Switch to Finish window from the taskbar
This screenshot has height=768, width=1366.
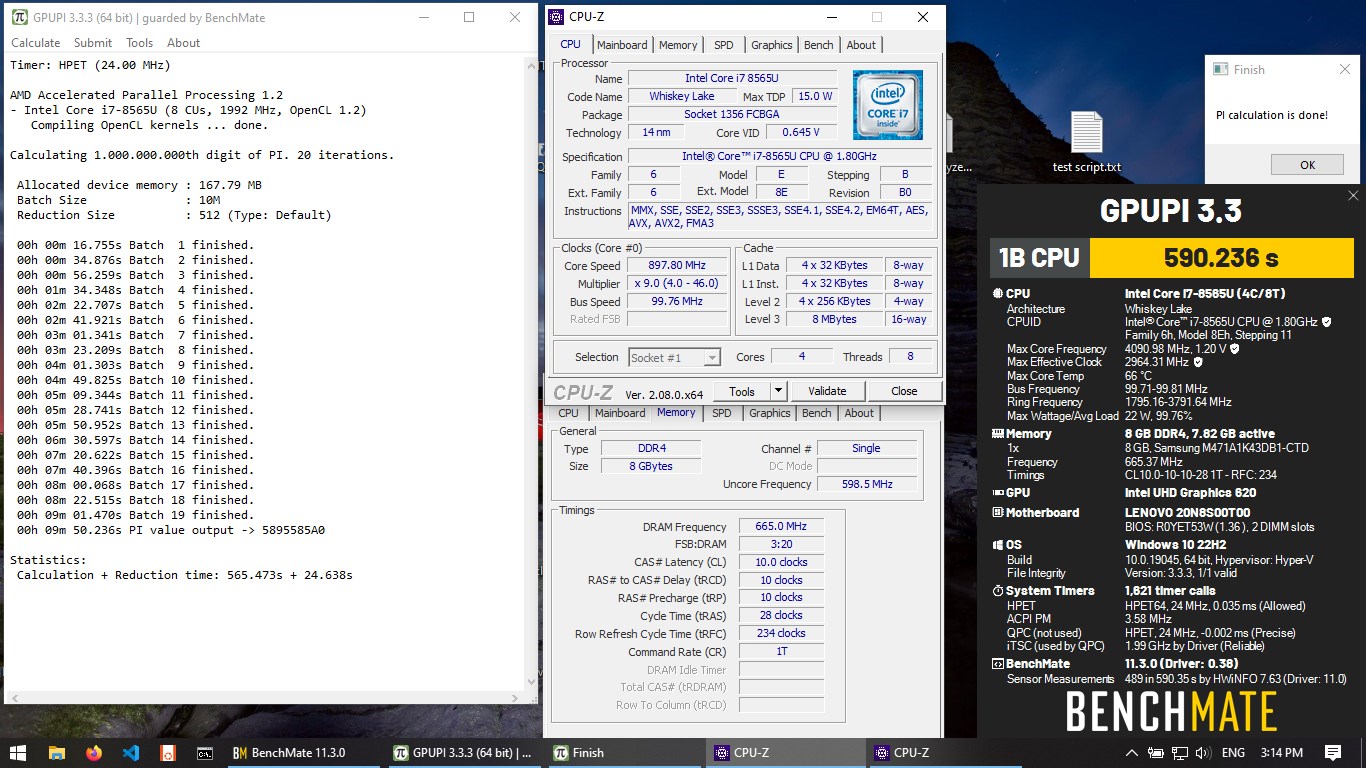(626, 753)
